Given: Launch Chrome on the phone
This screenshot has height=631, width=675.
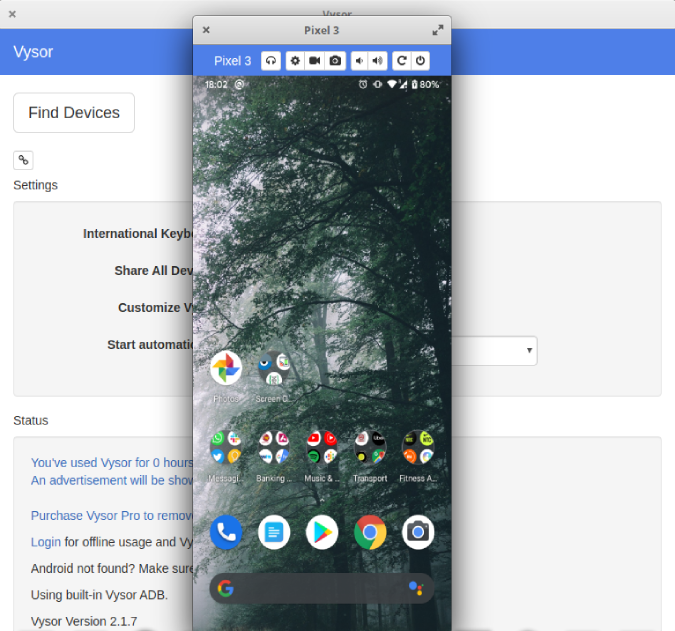Looking at the screenshot, I should pyautogui.click(x=370, y=532).
